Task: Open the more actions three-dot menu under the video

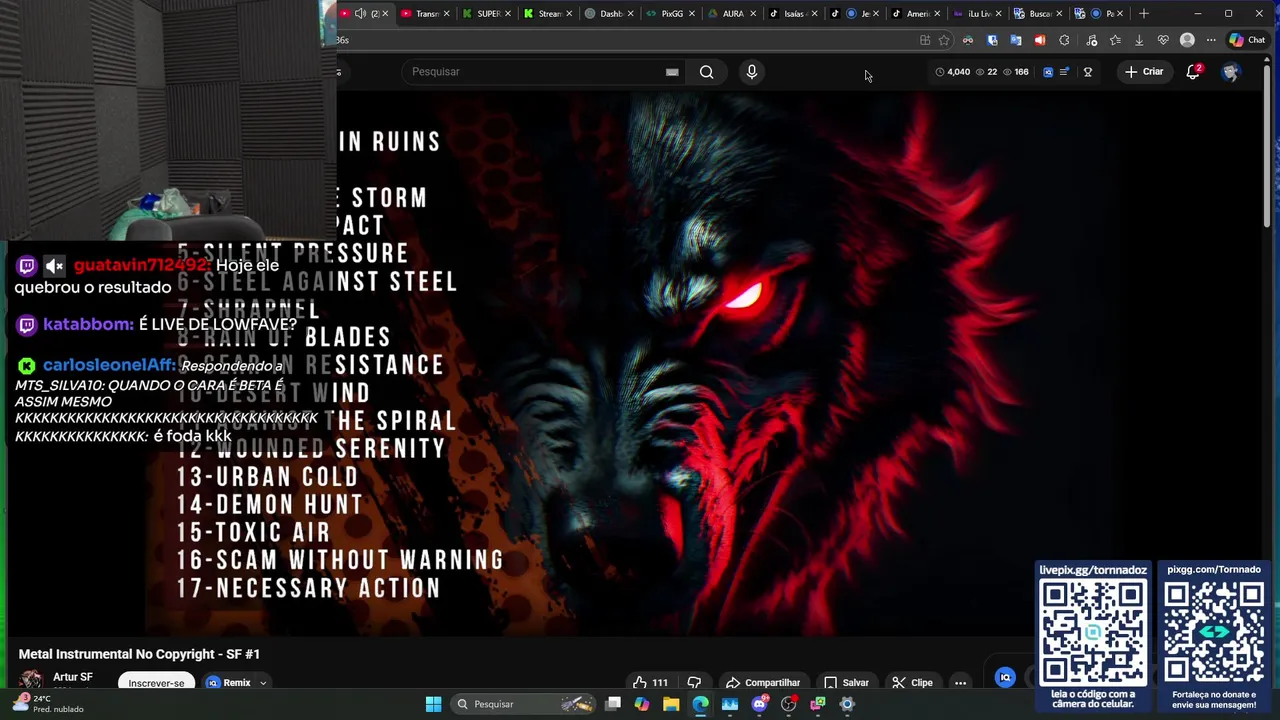Action: (x=960, y=683)
